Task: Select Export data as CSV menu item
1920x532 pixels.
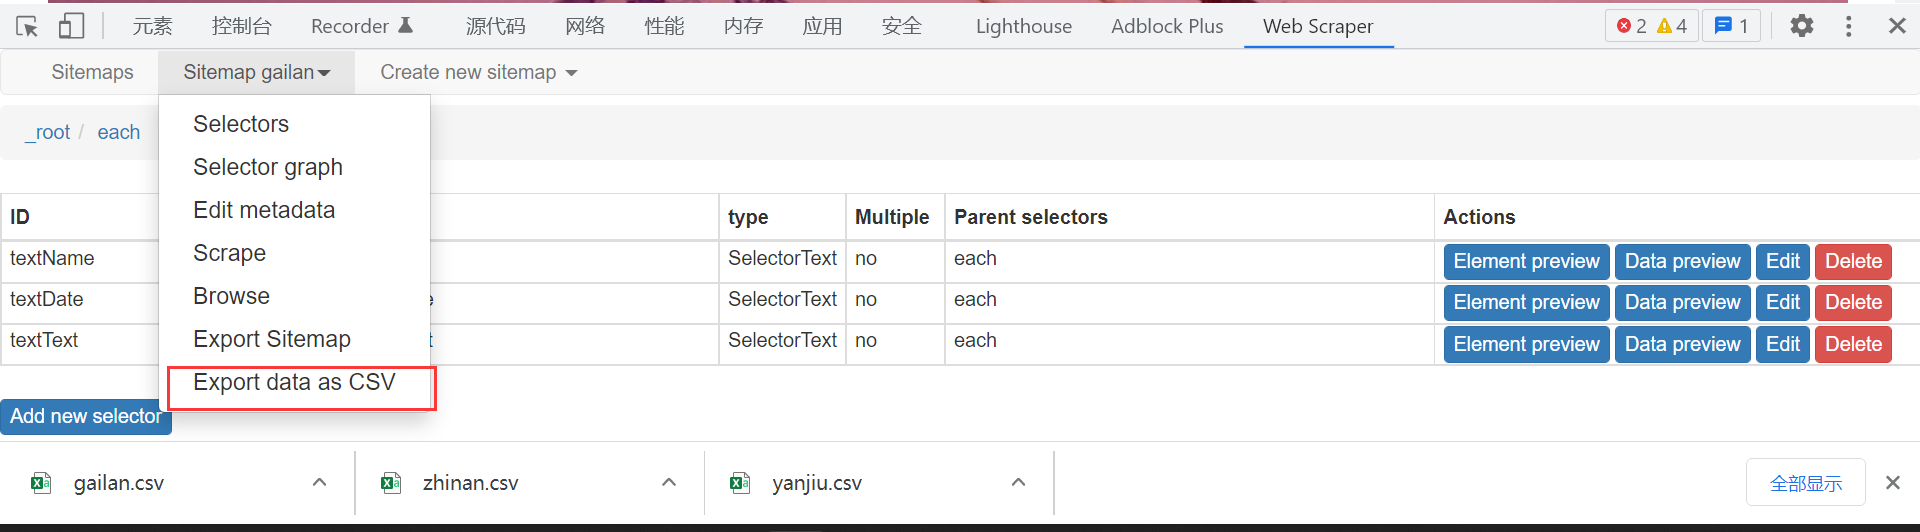Action: tap(294, 382)
